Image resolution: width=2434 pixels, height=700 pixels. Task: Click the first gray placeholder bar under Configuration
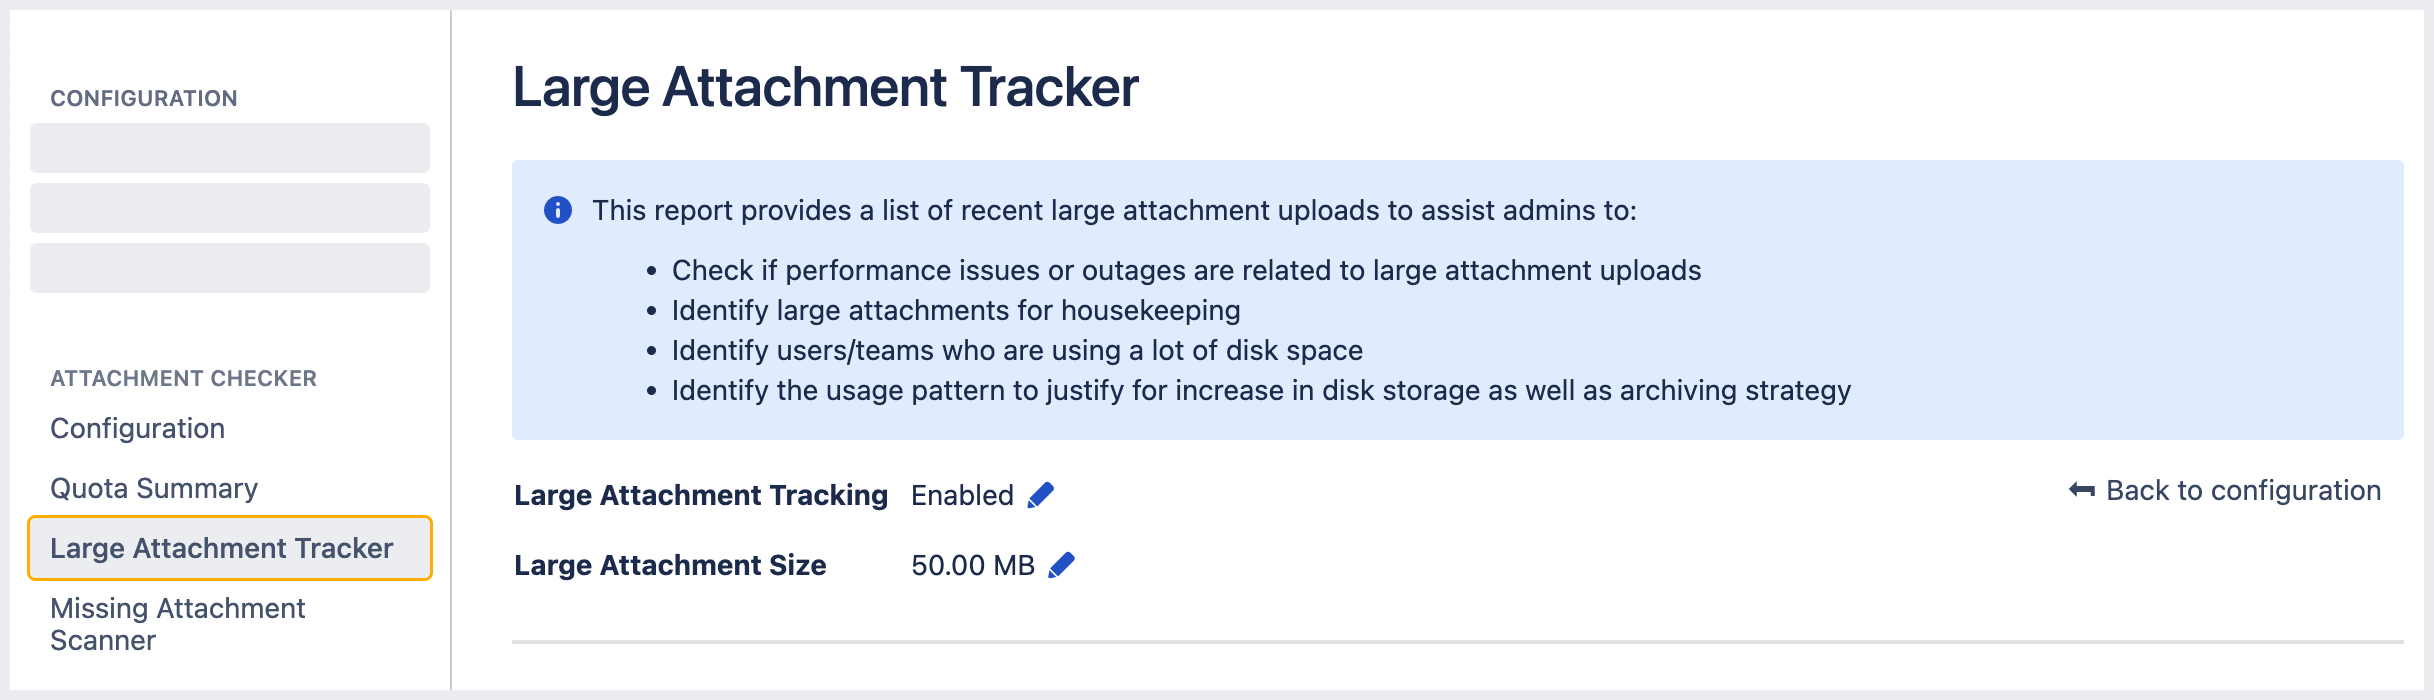229,147
